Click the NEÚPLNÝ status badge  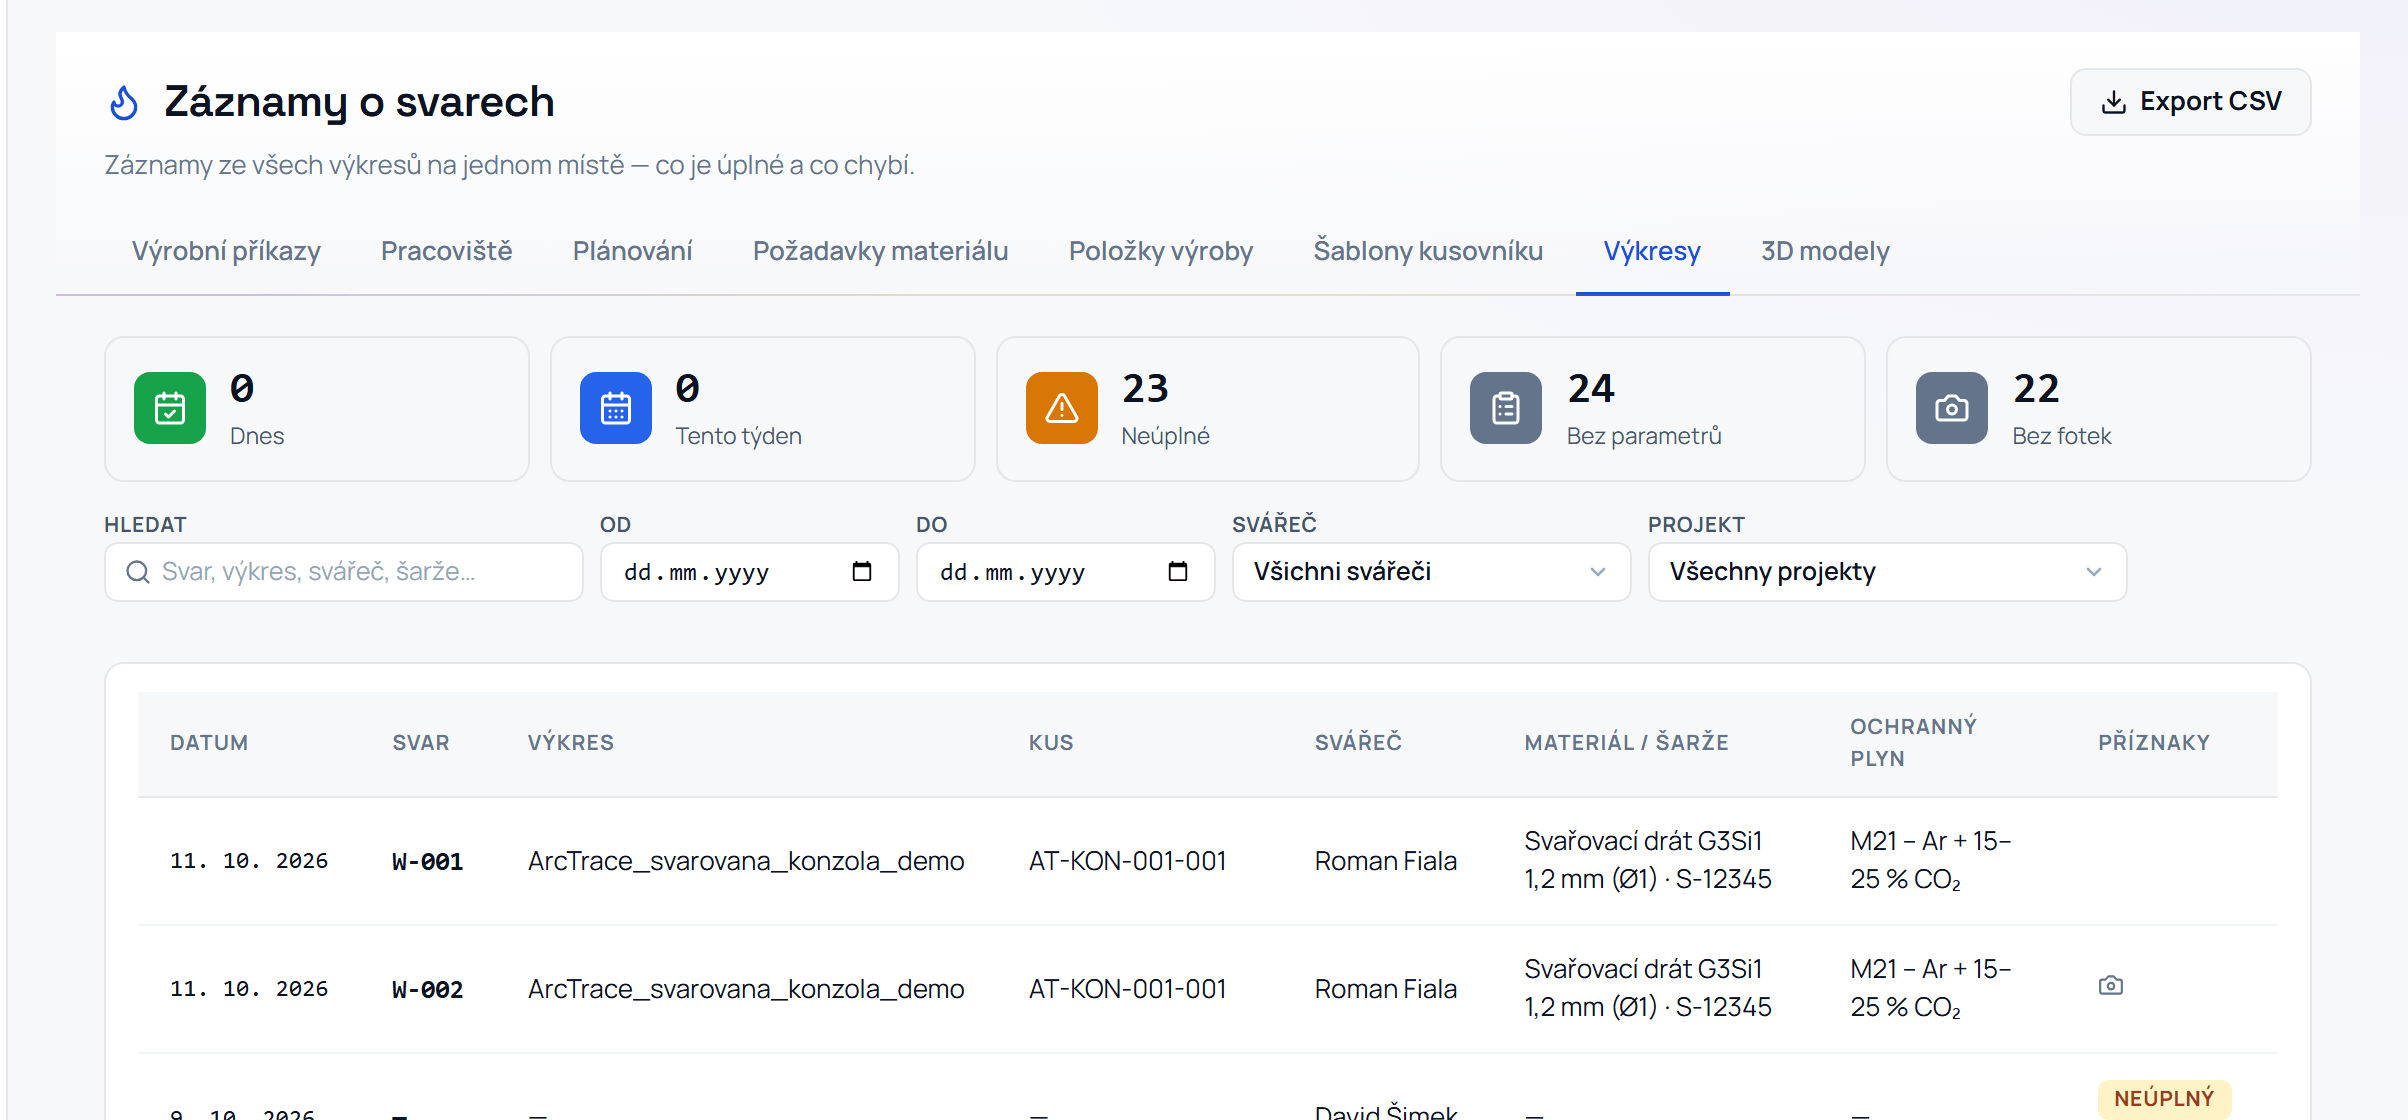click(2164, 1099)
